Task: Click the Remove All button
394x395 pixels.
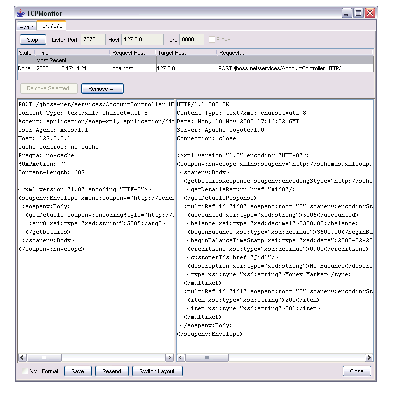Action: pos(102,89)
